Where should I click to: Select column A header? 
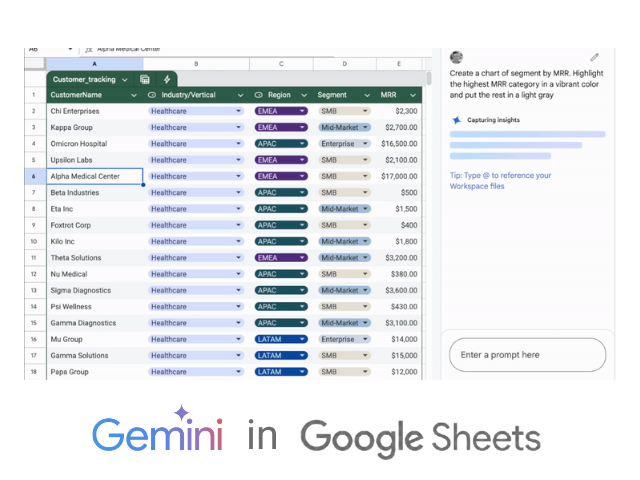pyautogui.click(x=94, y=64)
